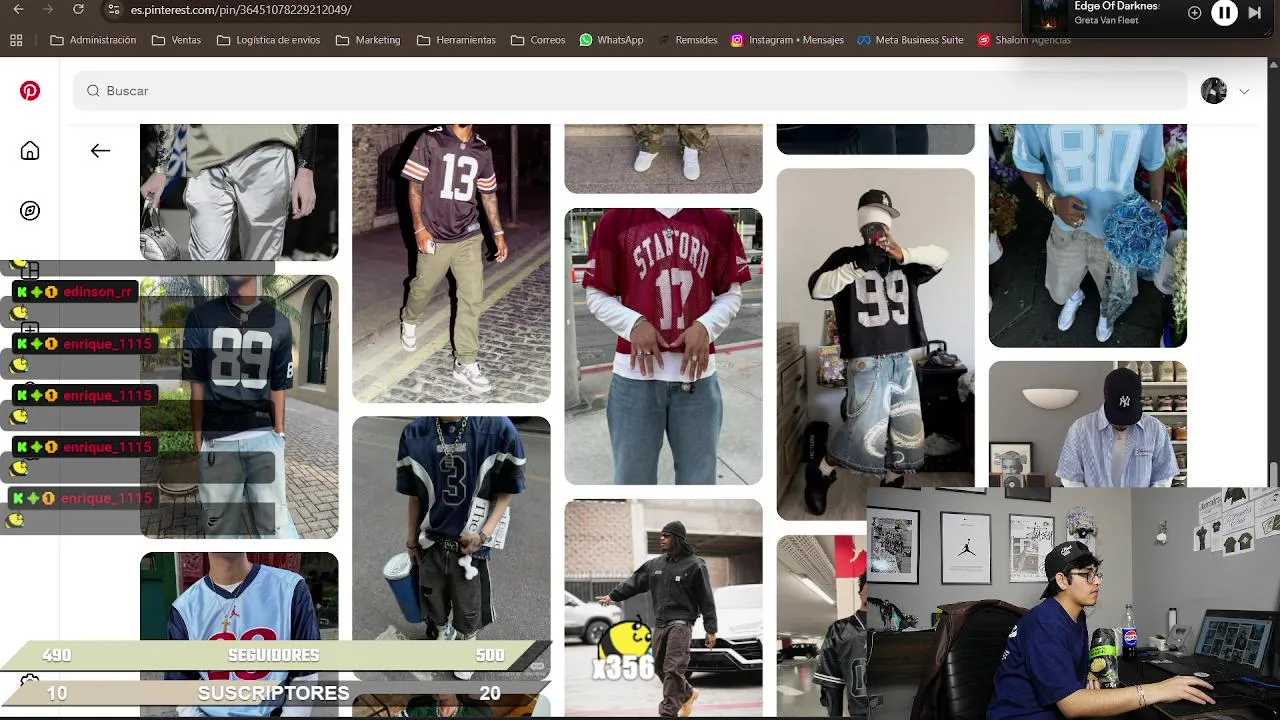Open the Marketing bookmark folder
Screen dimensions: 1280x720
point(368,40)
